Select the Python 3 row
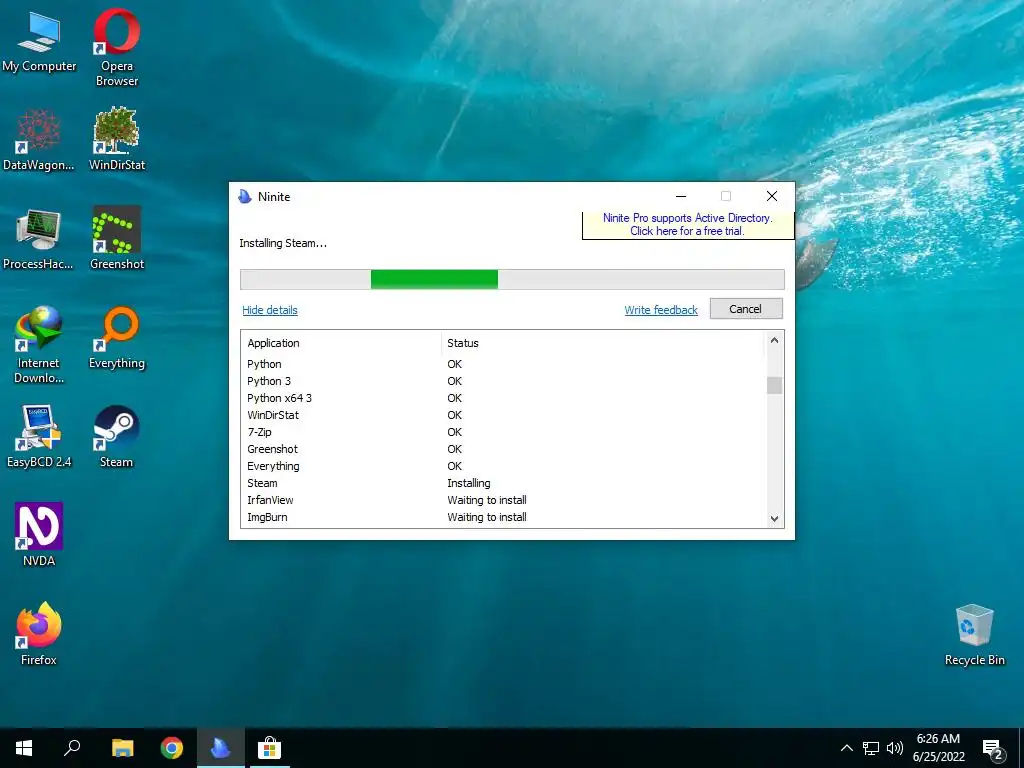This screenshot has width=1024, height=768. 503,381
